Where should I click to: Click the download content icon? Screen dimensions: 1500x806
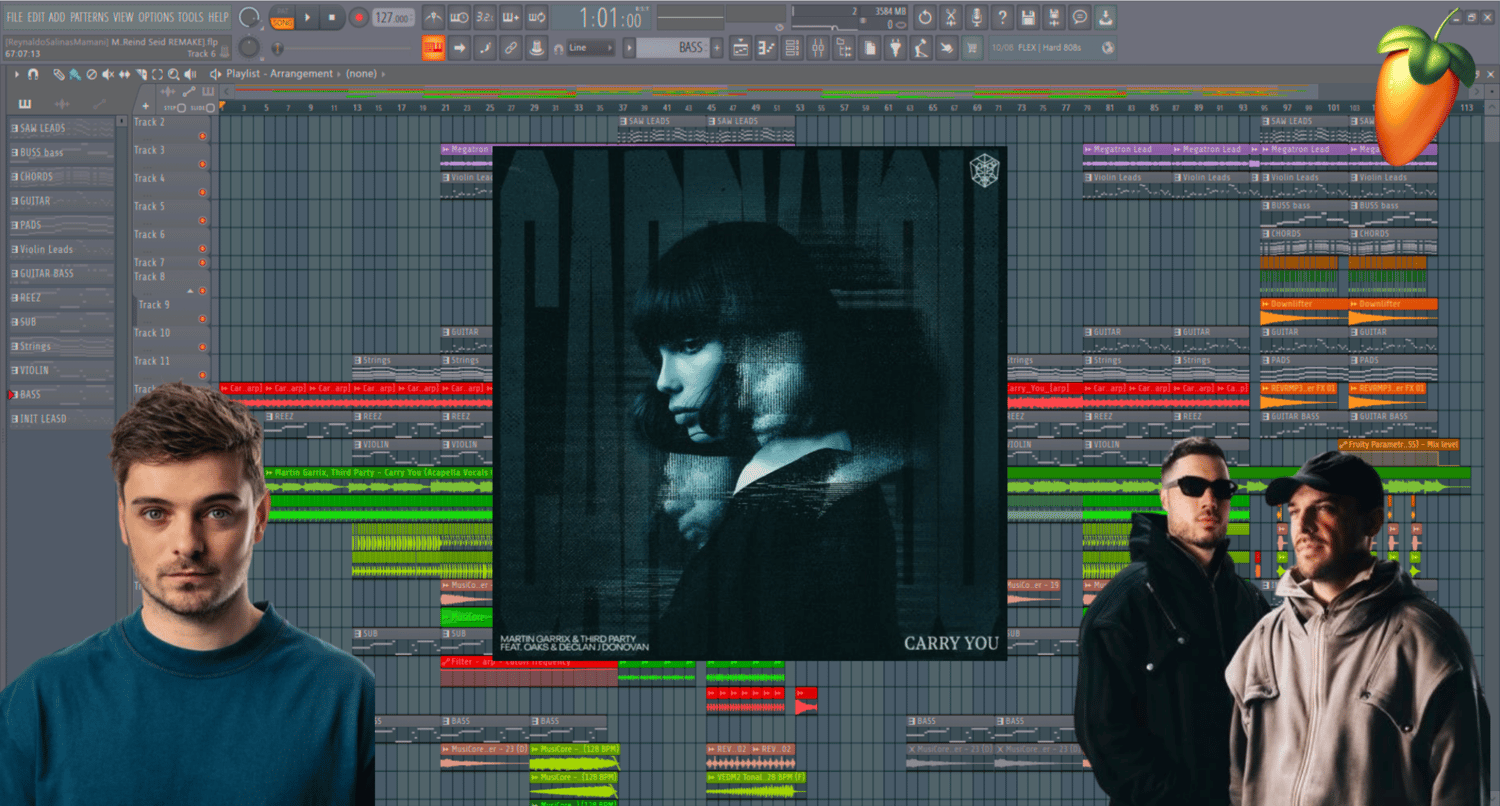click(1106, 17)
